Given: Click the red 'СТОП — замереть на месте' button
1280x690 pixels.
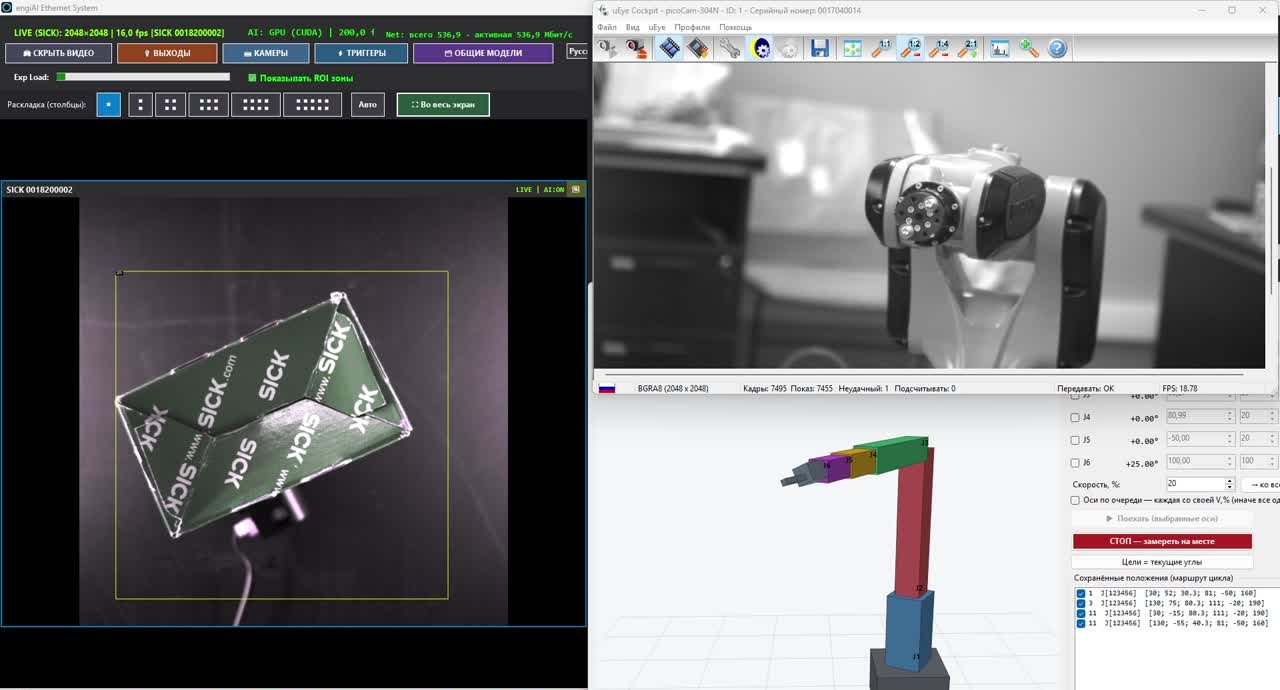Looking at the screenshot, I should coord(1162,541).
